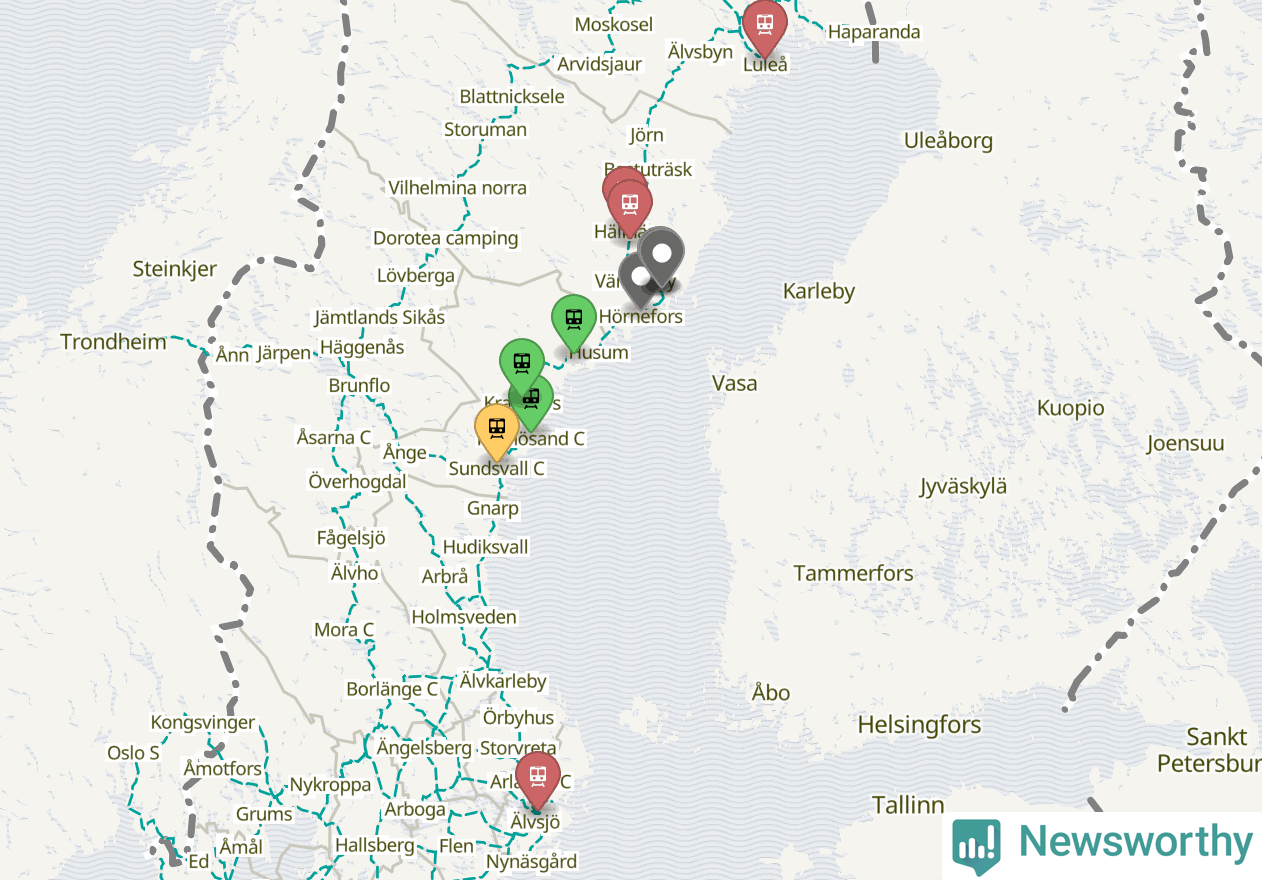Open the Newsworthy text link
1262x880 pixels.
(x=1135, y=842)
